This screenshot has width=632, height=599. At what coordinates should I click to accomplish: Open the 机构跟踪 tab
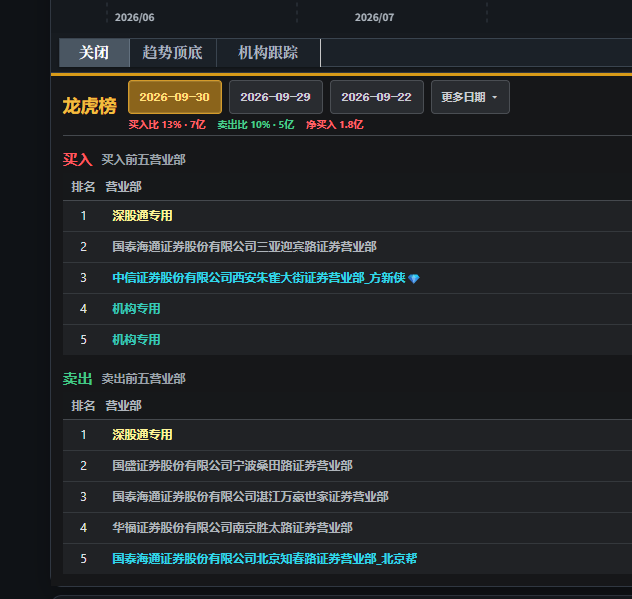point(268,53)
